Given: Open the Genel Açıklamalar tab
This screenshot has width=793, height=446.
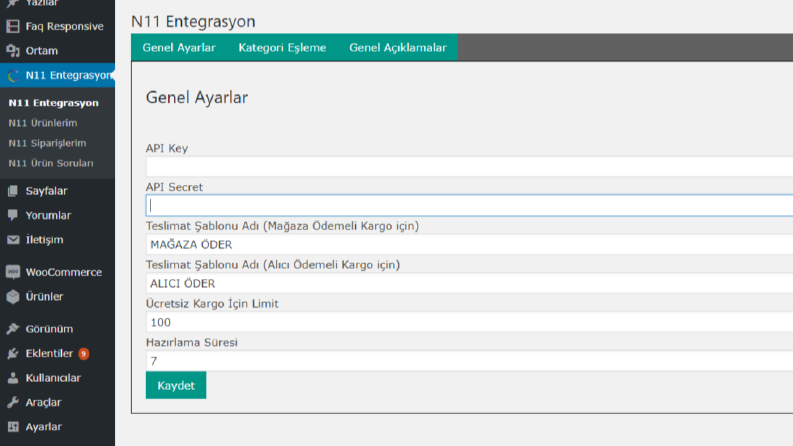Looking at the screenshot, I should [x=398, y=48].
